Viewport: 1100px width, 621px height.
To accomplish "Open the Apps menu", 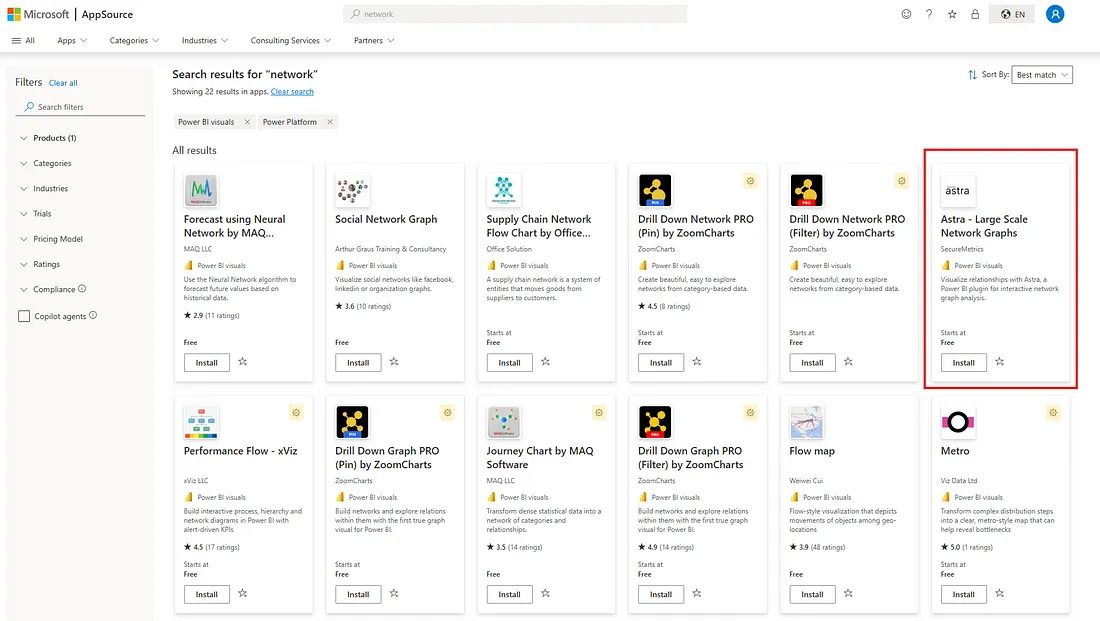I will click(72, 41).
